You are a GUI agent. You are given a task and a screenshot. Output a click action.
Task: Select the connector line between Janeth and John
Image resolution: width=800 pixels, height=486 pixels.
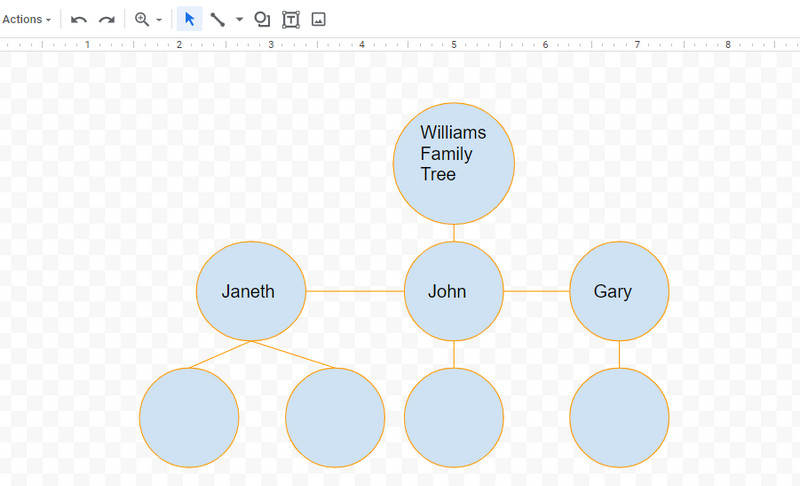click(355, 291)
